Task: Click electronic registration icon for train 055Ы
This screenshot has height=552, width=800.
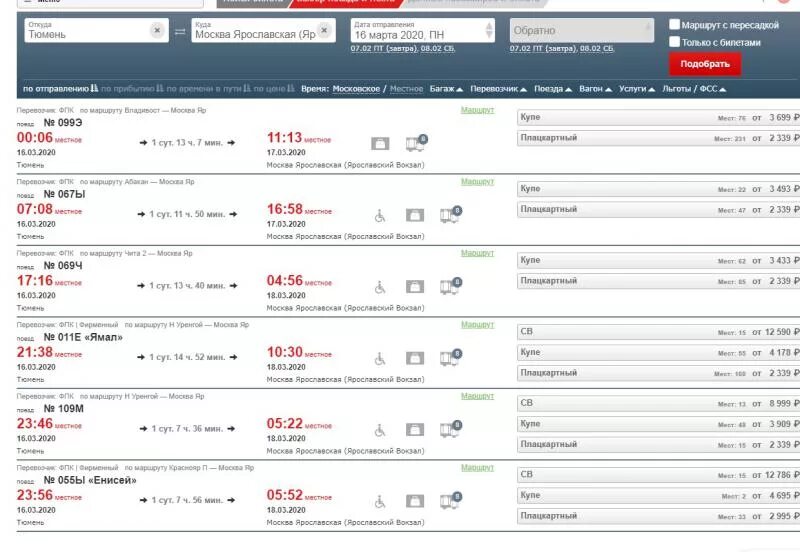Action: tap(451, 500)
